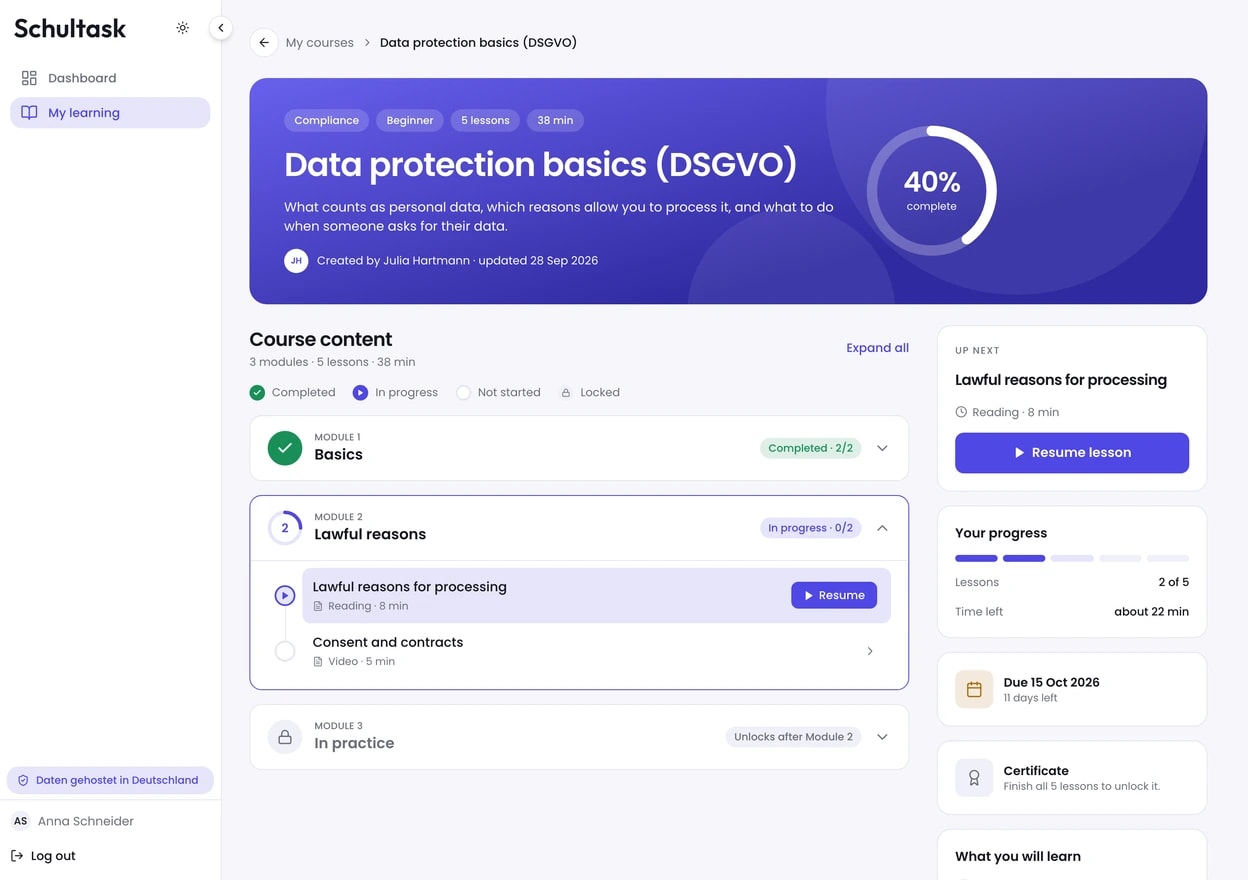Collapse Module 2 Lawful reasons with its chevron

point(882,528)
